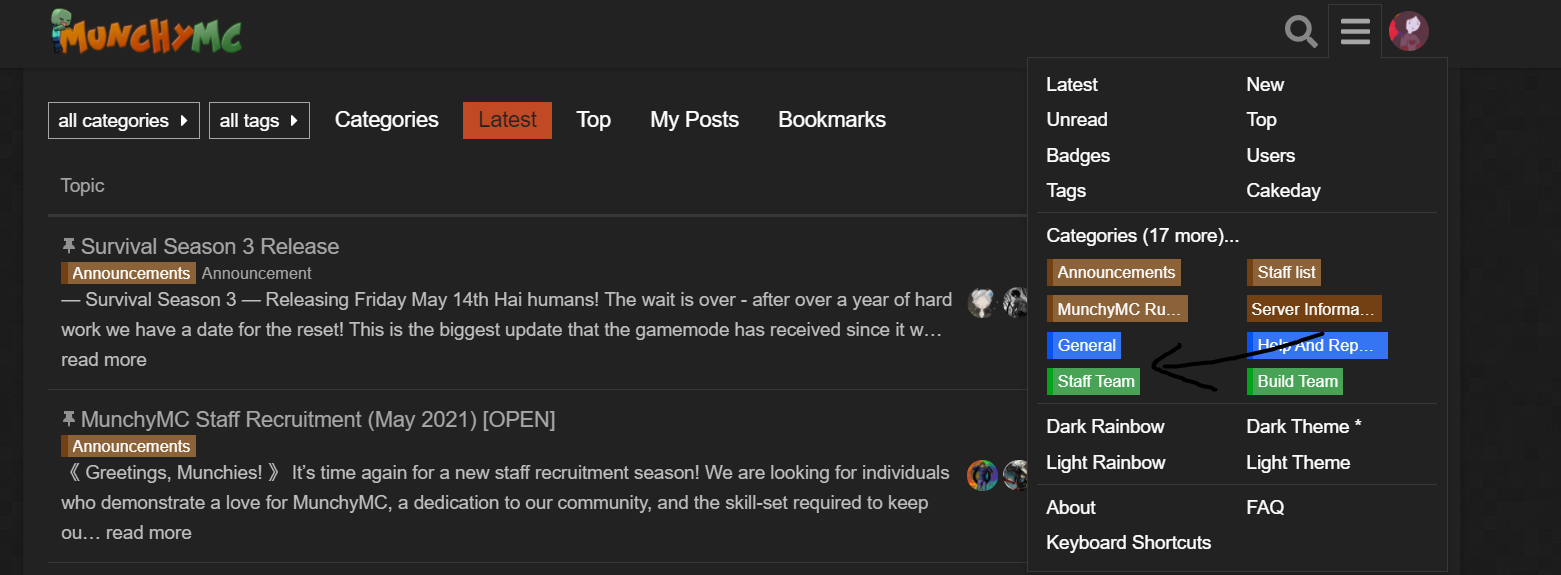Expand Categories (17 more)... link
Screen dimensions: 1561x575
pyautogui.click(x=1143, y=236)
